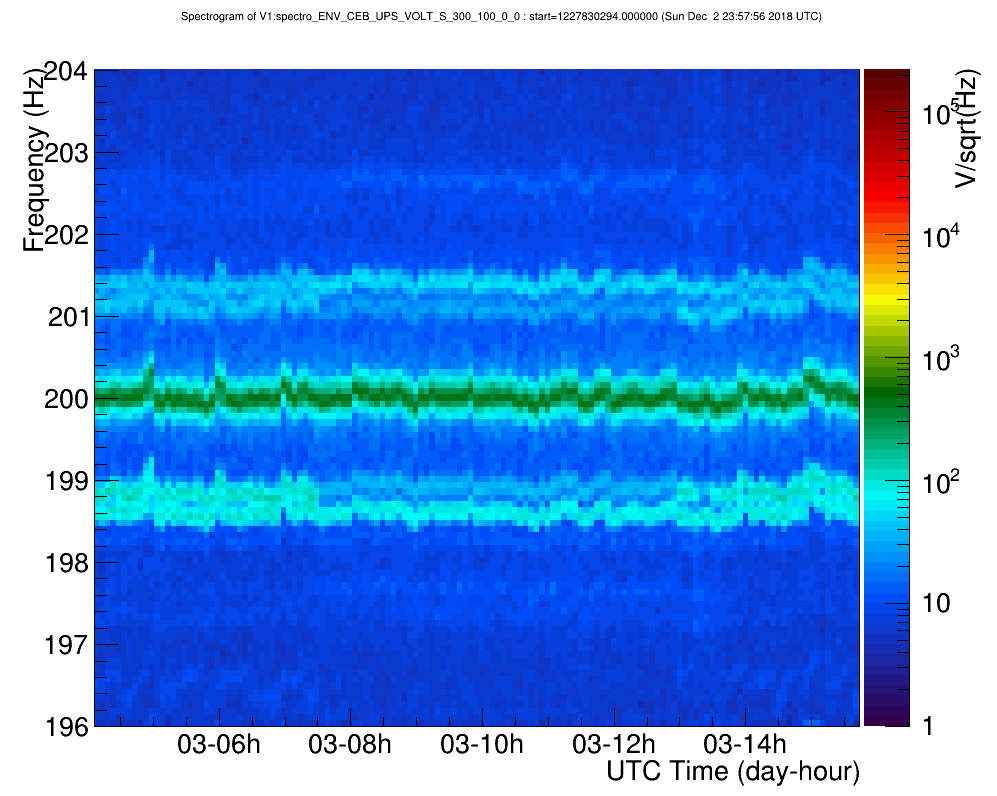This screenshot has width=997, height=796.
Task: Click the 'UTC Time (day-hour)' axis label
Action: tap(732, 771)
